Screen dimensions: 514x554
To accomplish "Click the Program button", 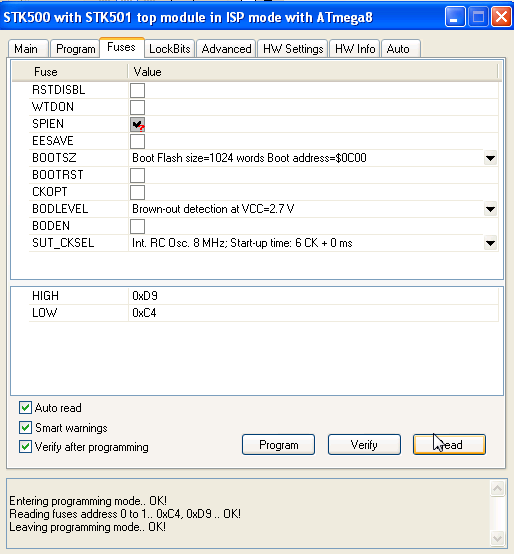I will [278, 444].
